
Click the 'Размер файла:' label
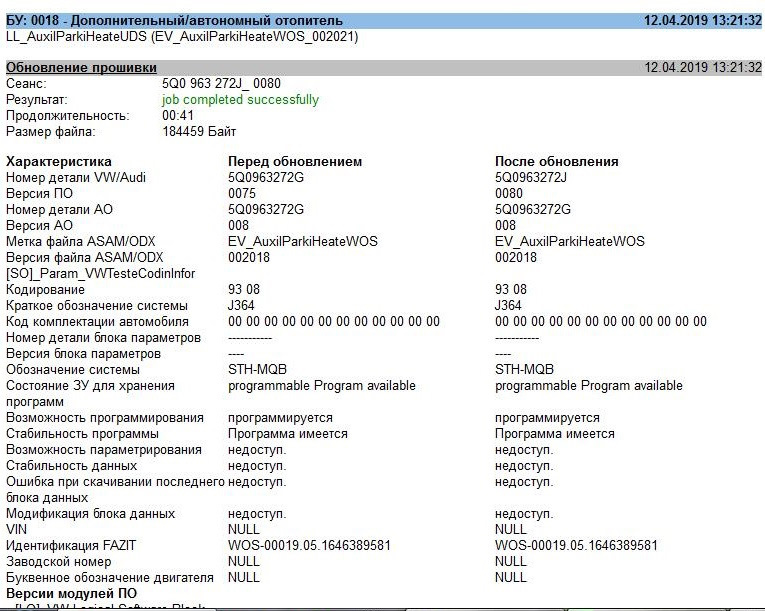tap(51, 132)
